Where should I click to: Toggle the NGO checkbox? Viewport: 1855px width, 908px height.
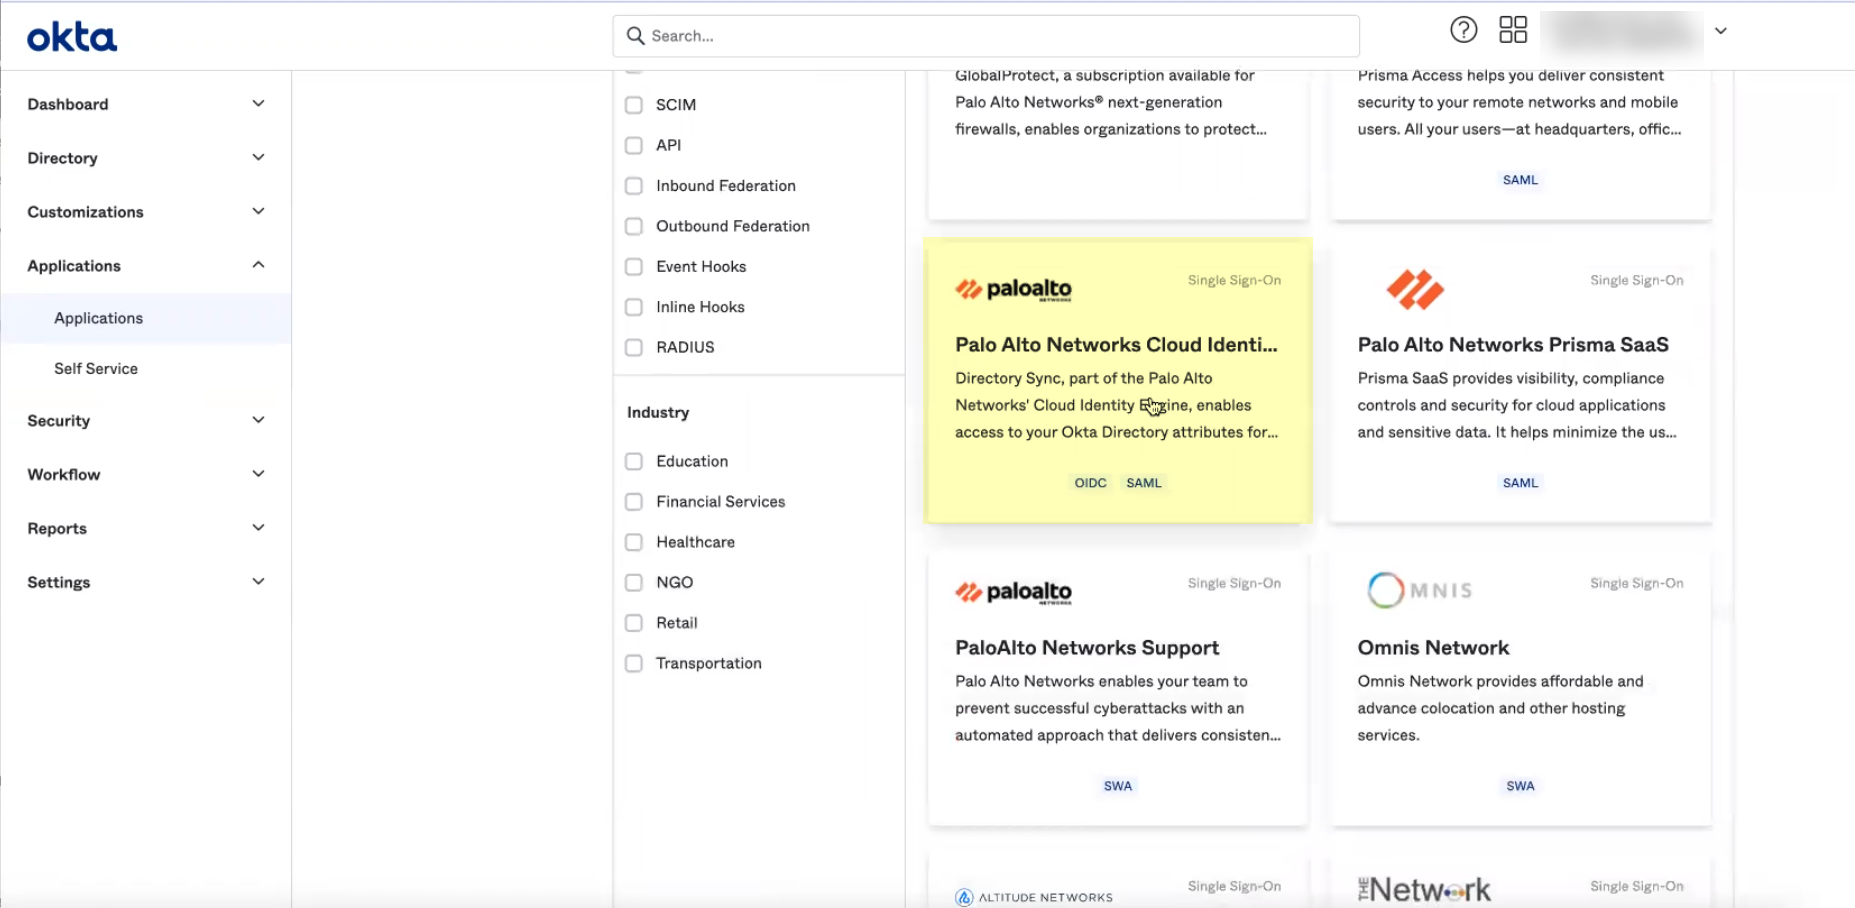click(633, 582)
